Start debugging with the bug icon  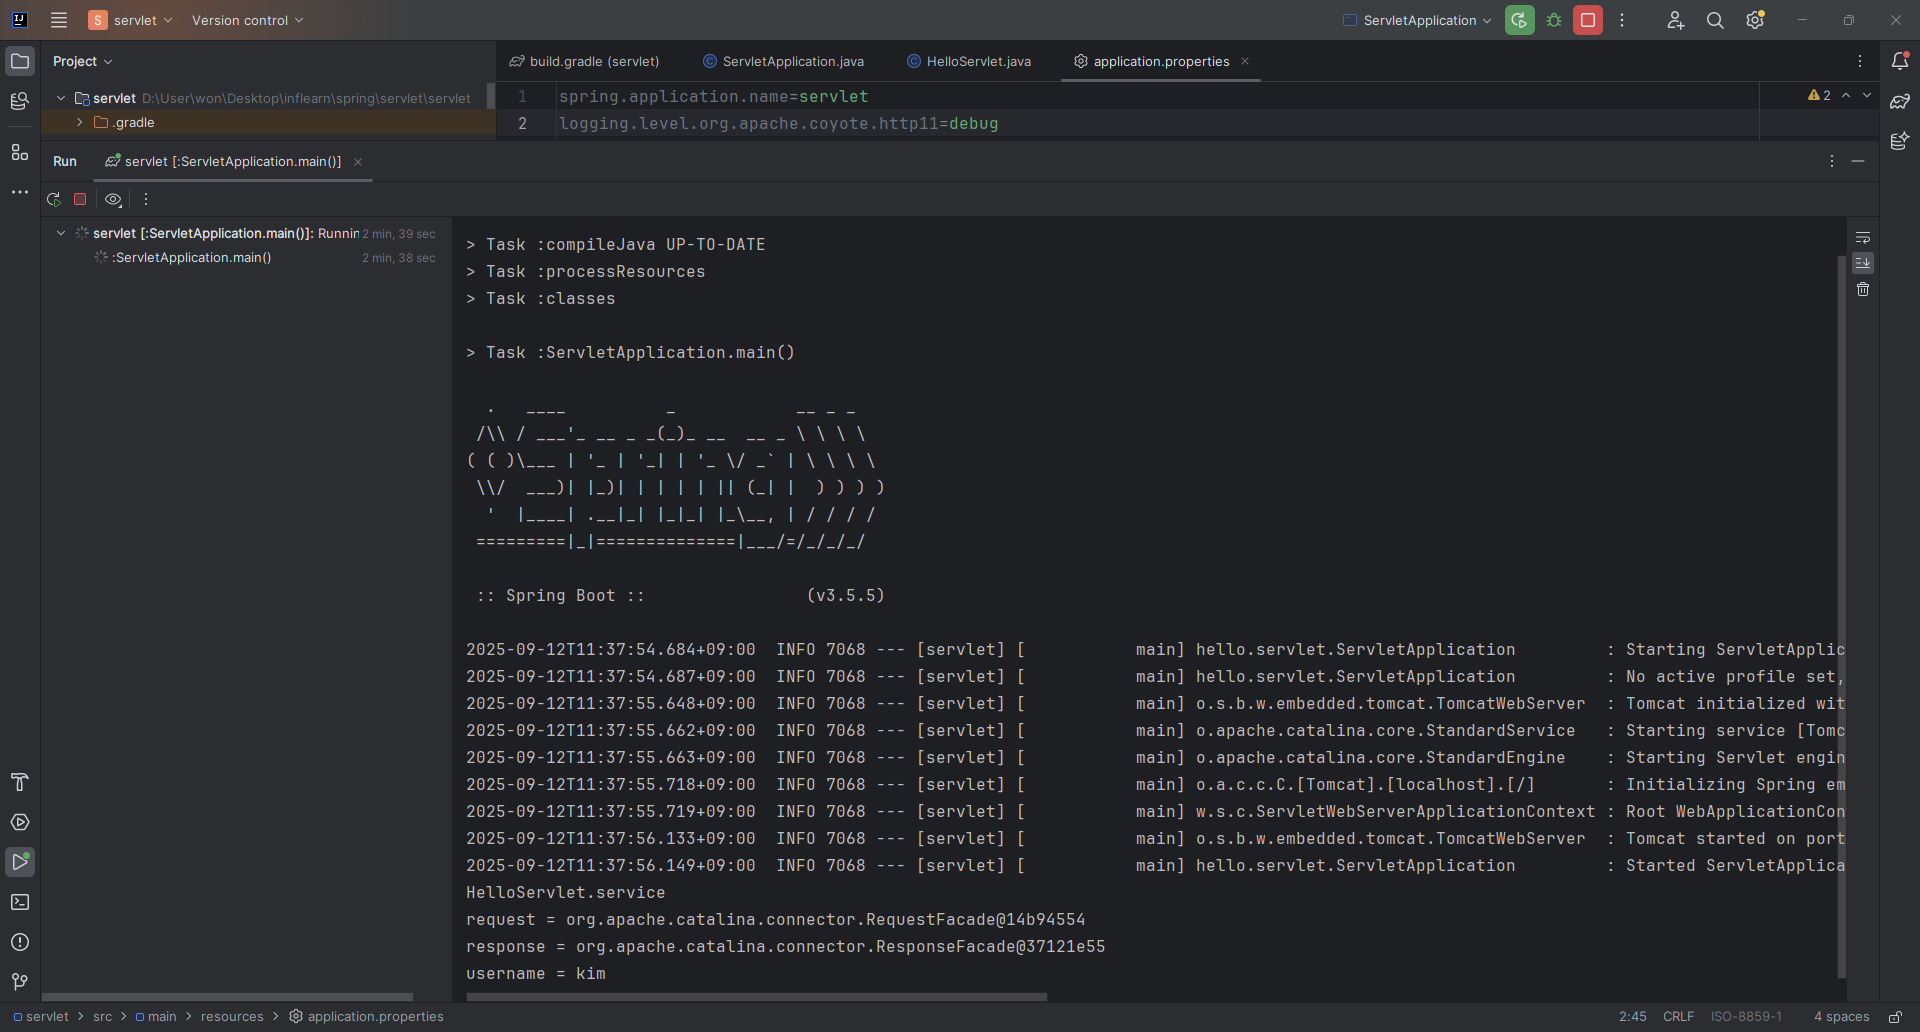pos(1554,20)
